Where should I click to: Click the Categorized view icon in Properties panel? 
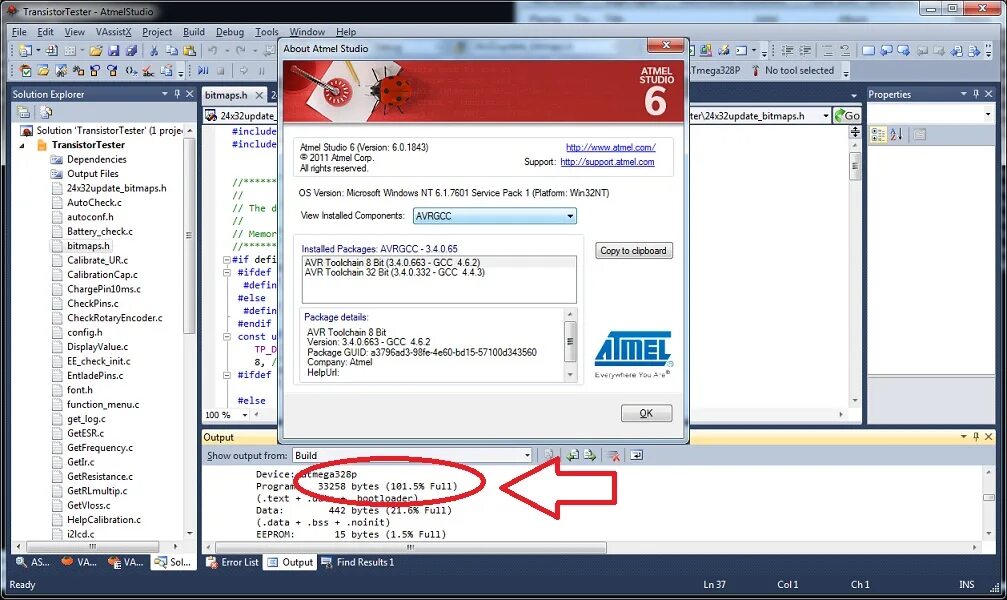[x=879, y=134]
